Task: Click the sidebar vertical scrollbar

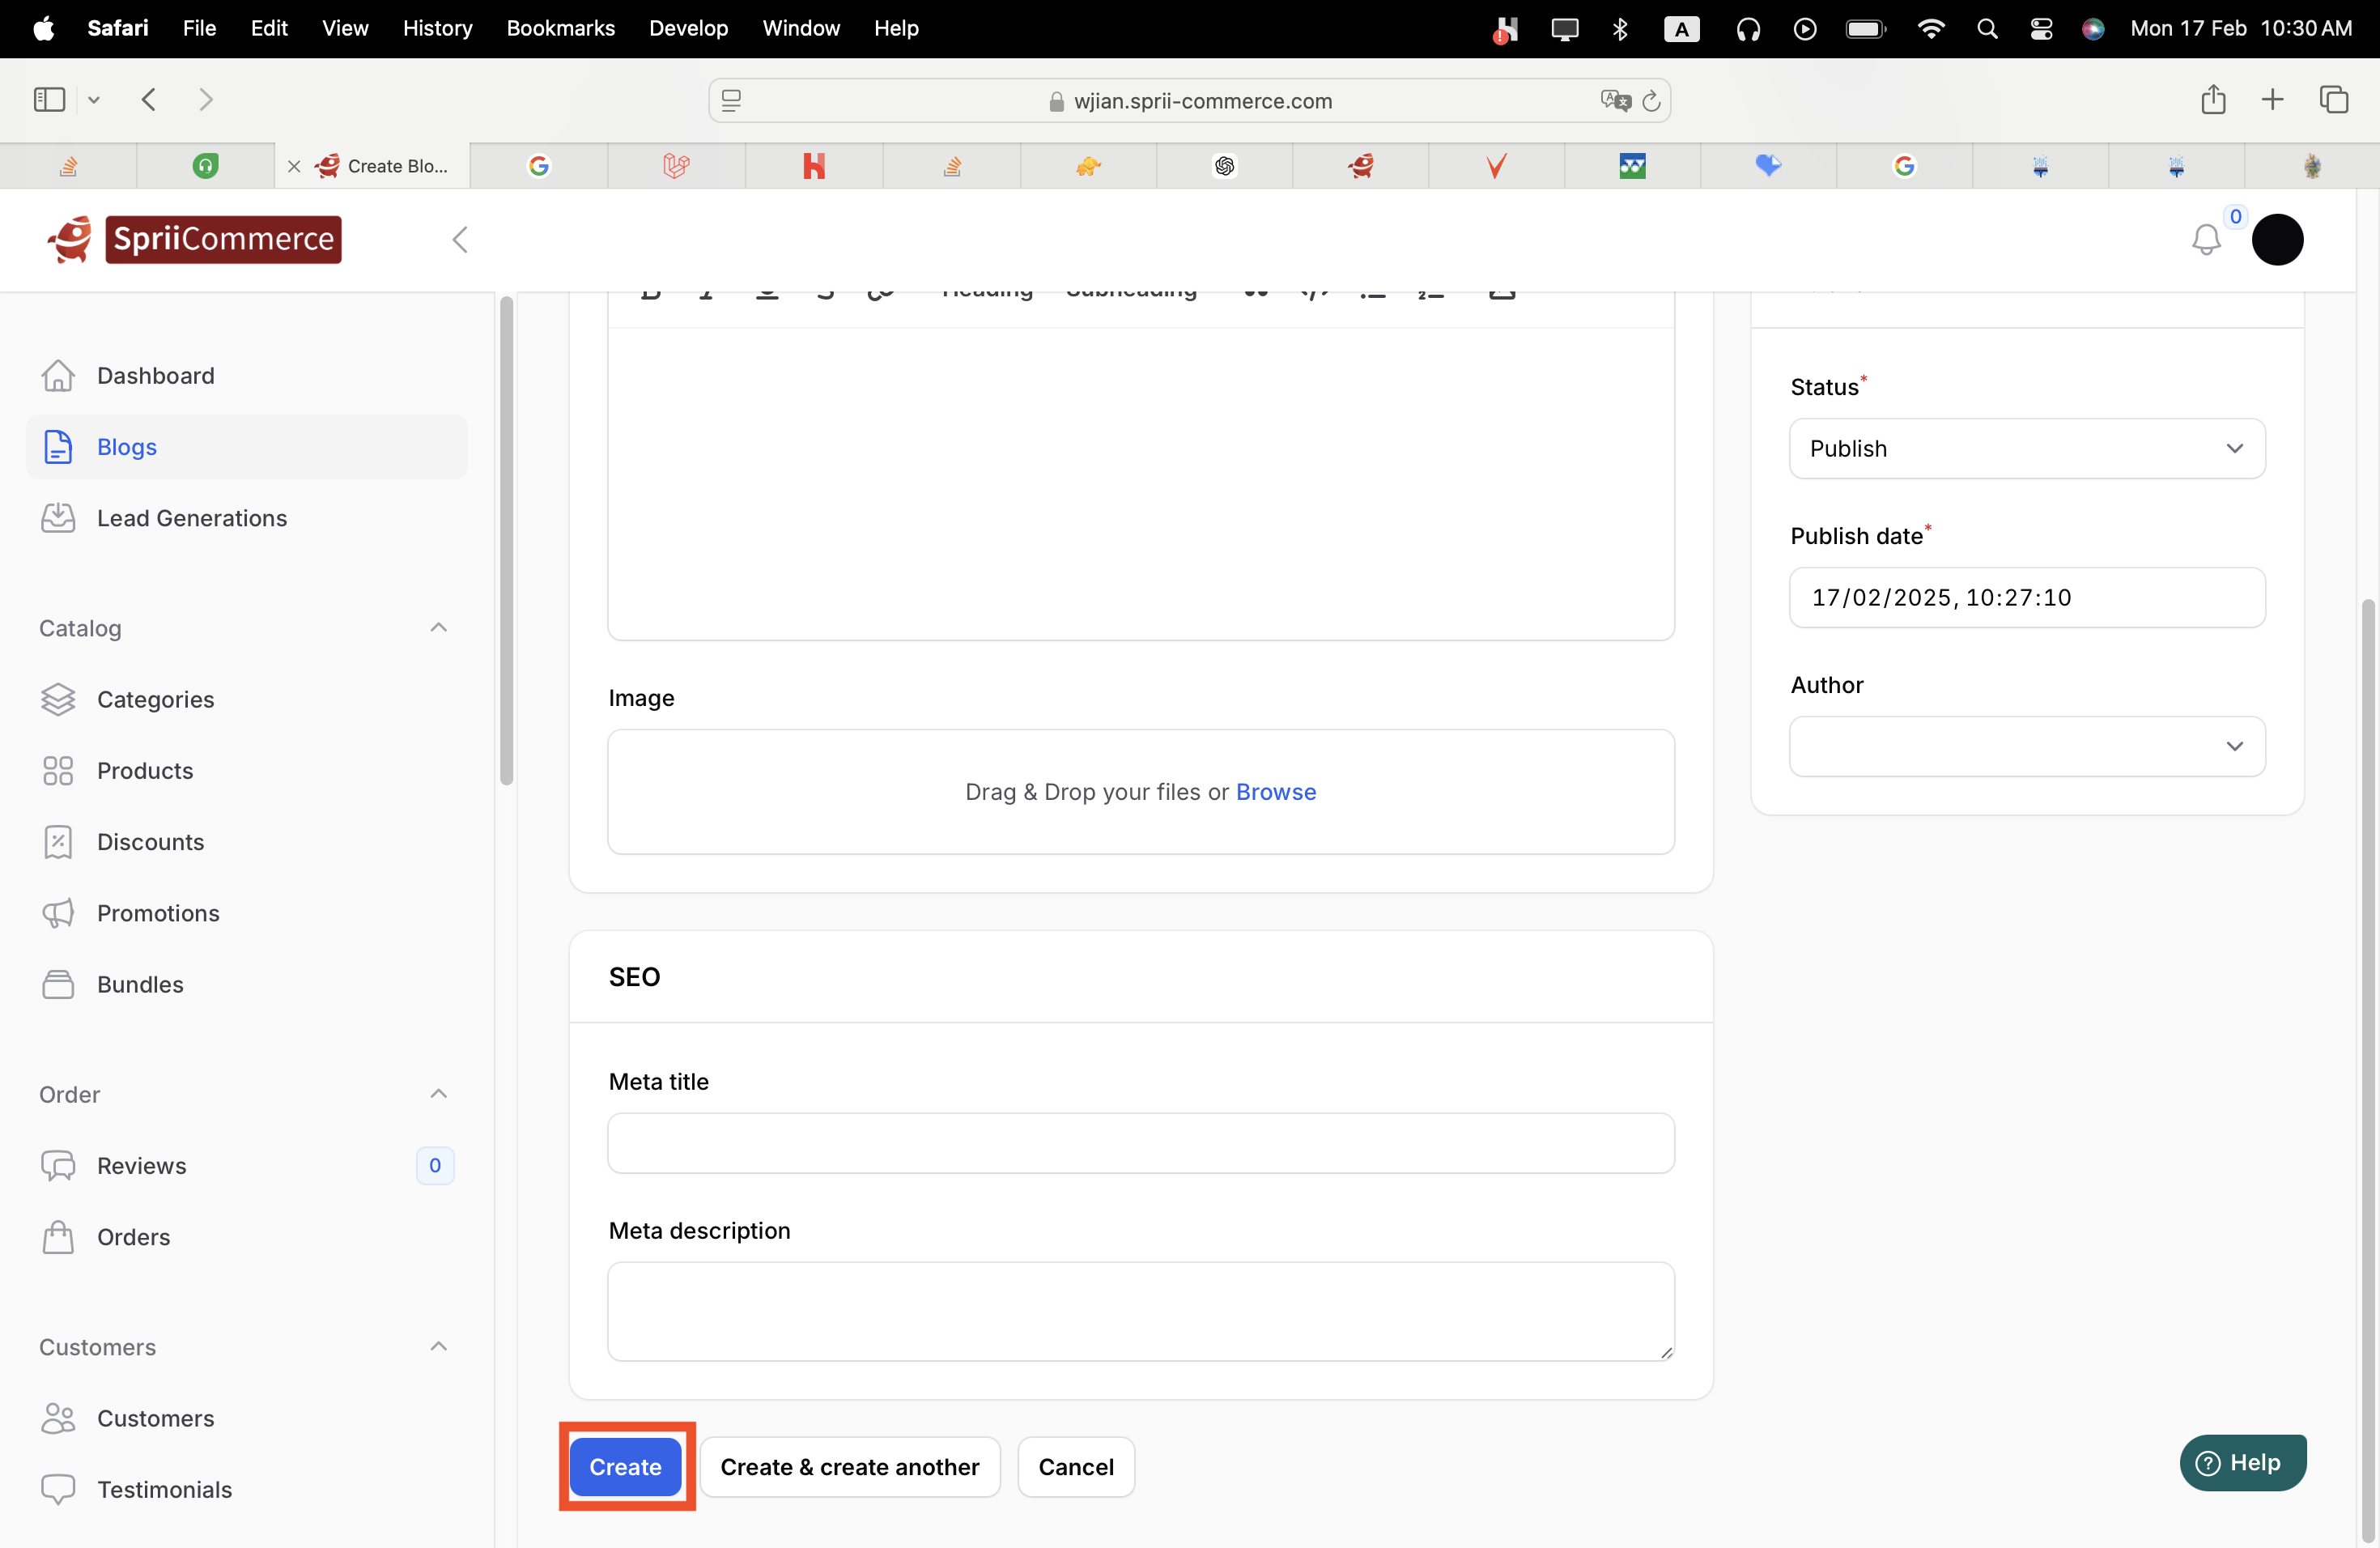Action: tap(507, 540)
